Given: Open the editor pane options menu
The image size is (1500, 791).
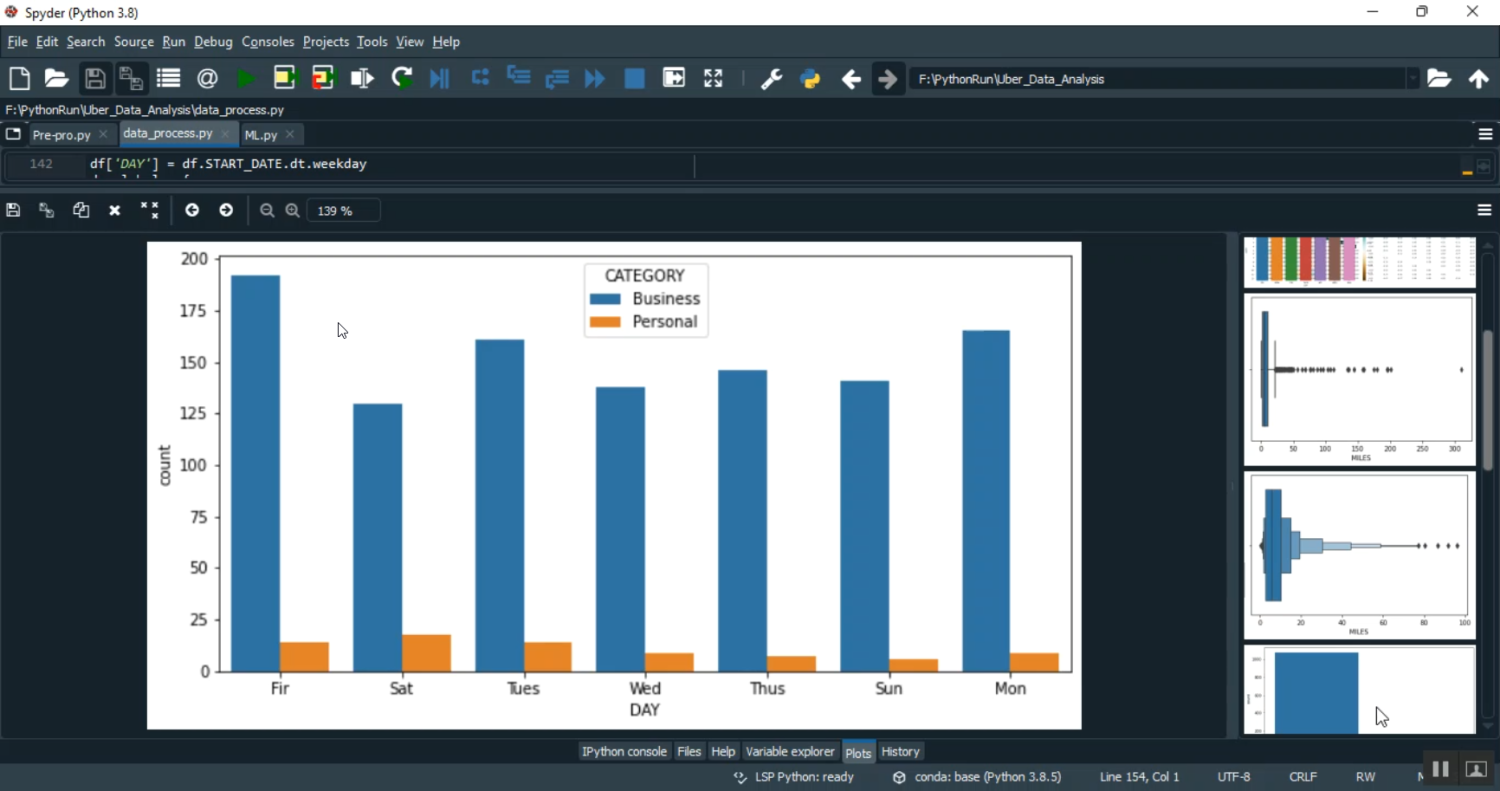Looking at the screenshot, I should 1485,134.
